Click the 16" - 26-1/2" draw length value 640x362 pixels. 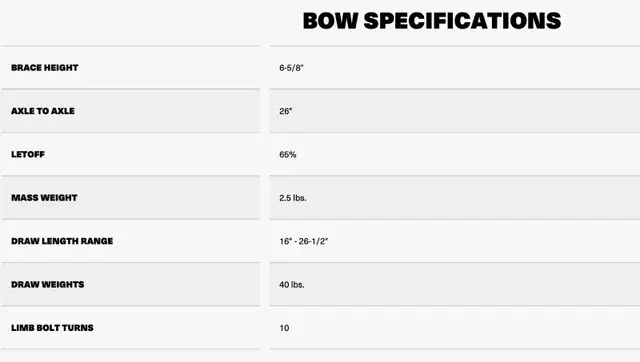(304, 241)
